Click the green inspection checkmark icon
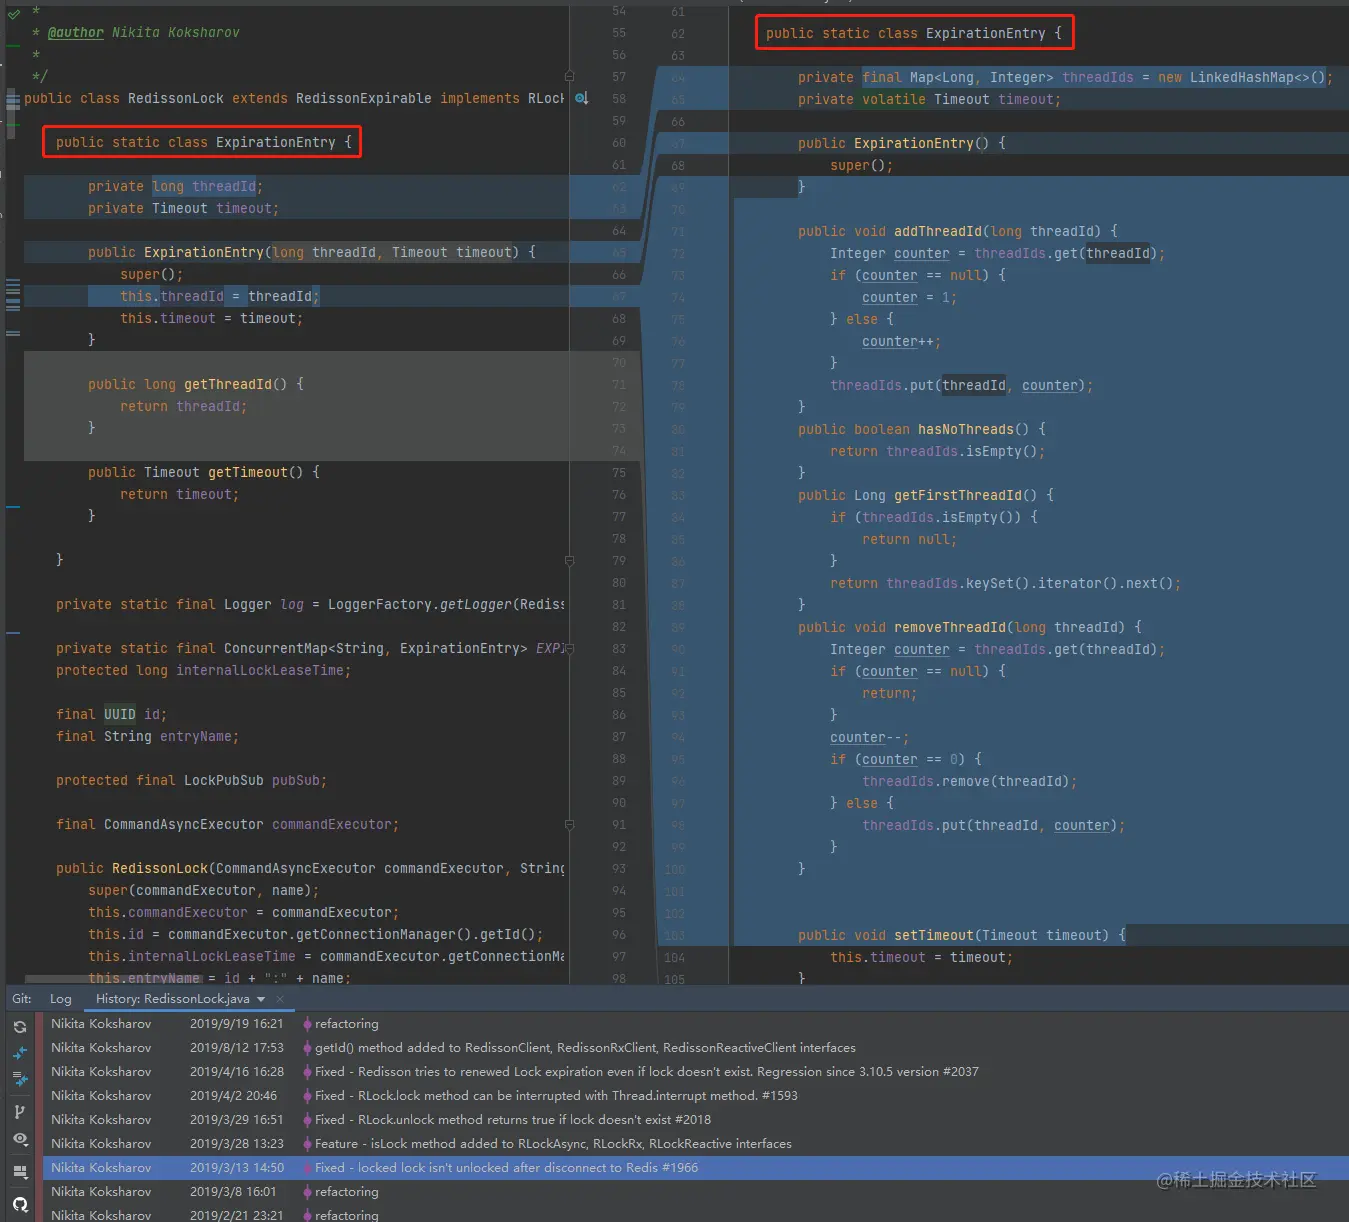Viewport: 1349px width, 1222px height. pos(14,14)
